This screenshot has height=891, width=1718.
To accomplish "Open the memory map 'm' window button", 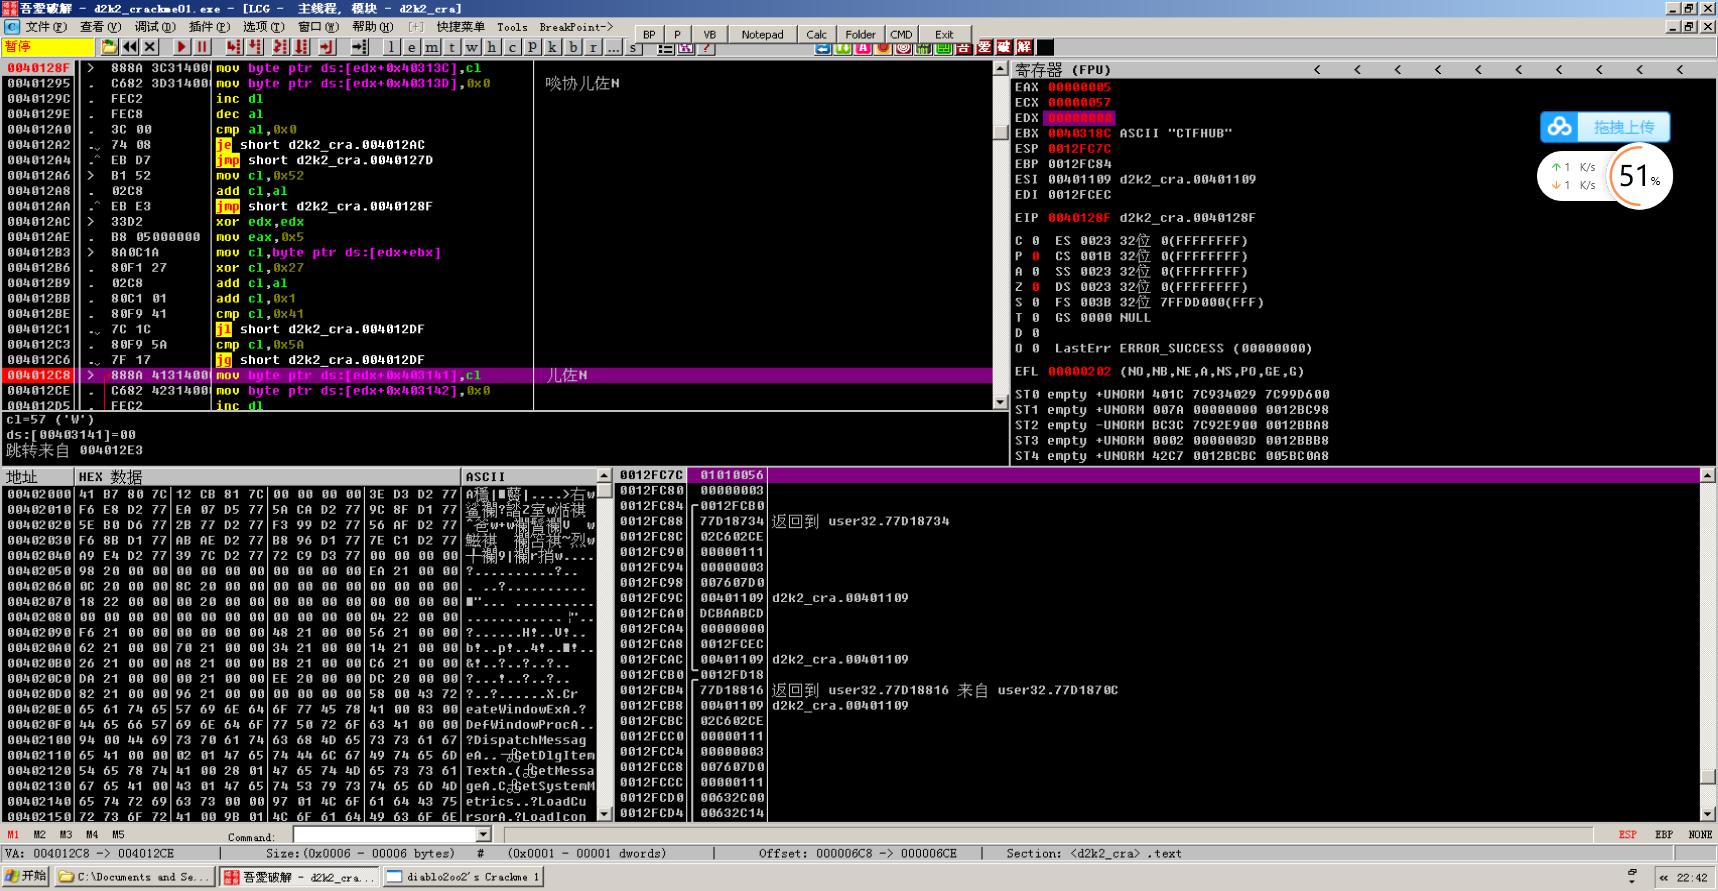I will tap(431, 47).
